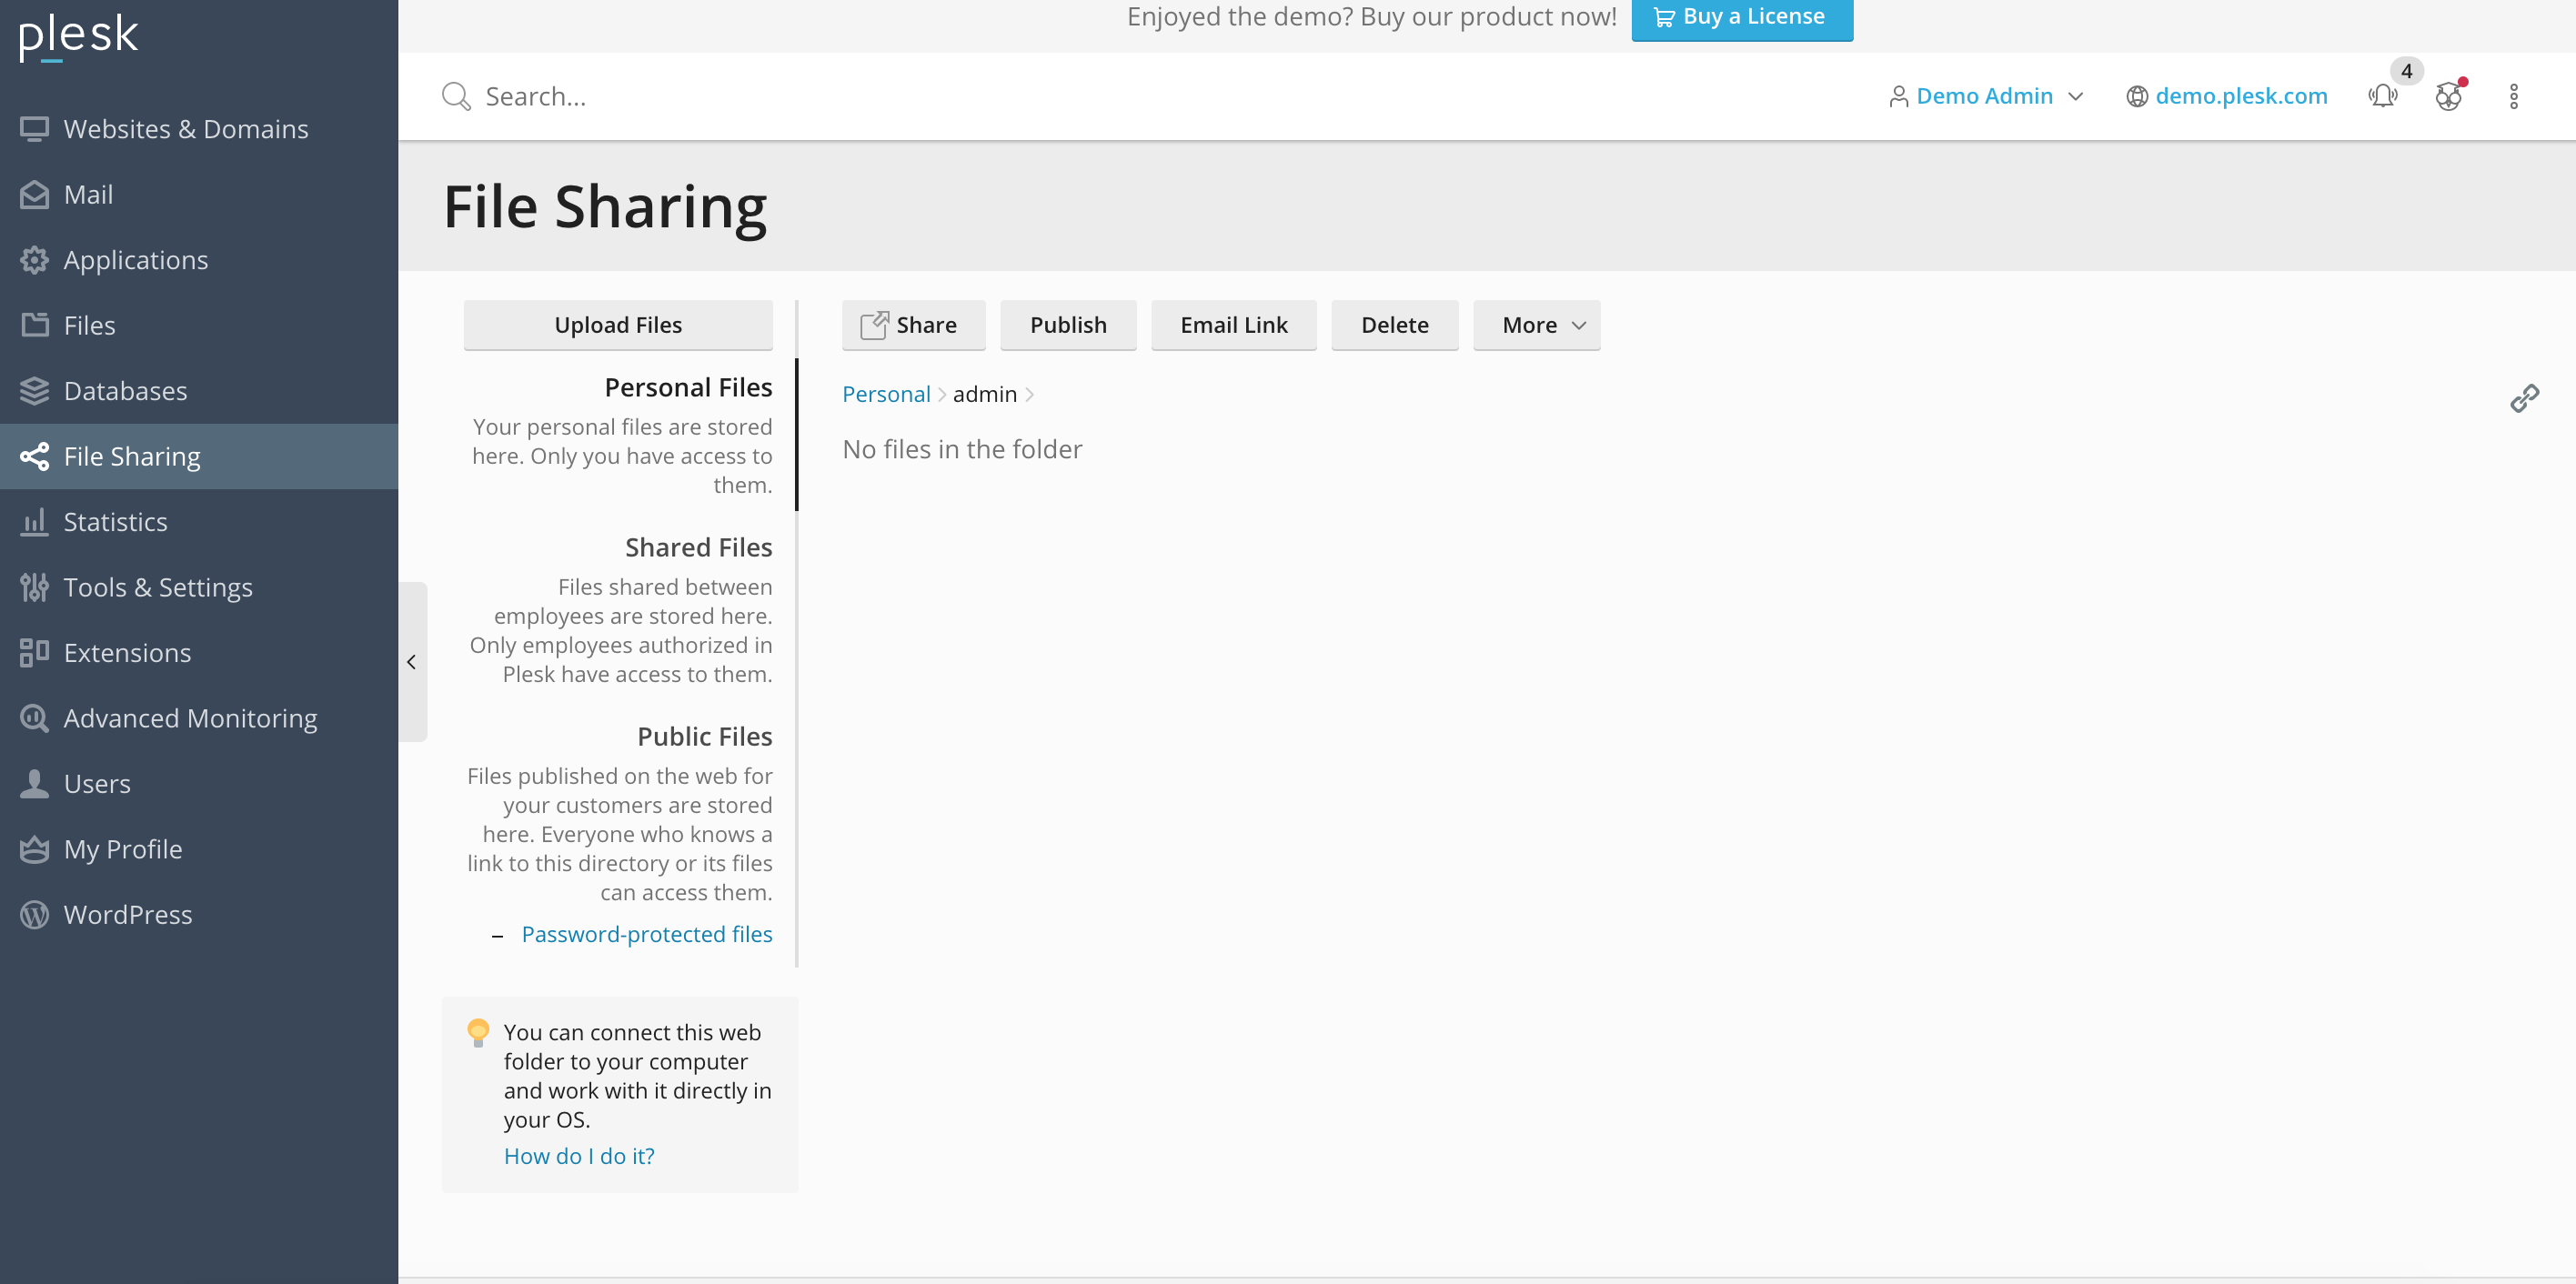This screenshot has width=2576, height=1284.
Task: Click the Personal breadcrumb link
Action: point(886,394)
